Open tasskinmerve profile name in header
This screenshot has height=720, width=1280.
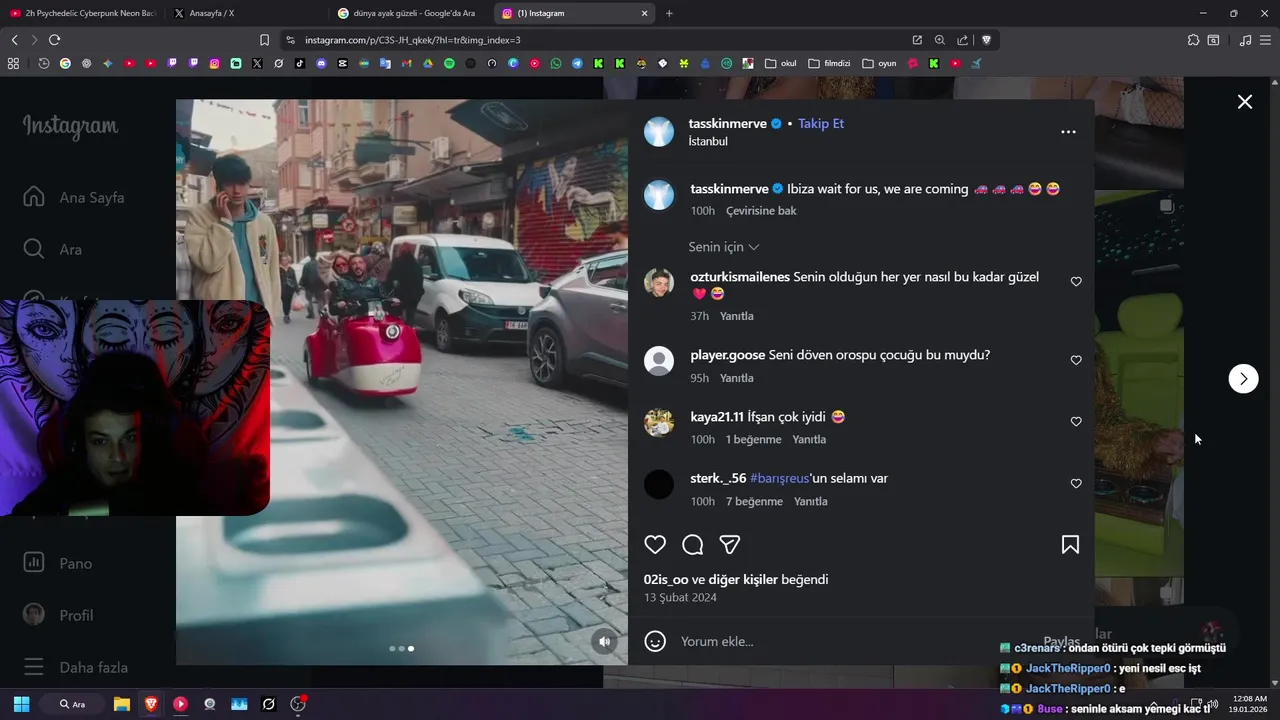[x=727, y=124]
